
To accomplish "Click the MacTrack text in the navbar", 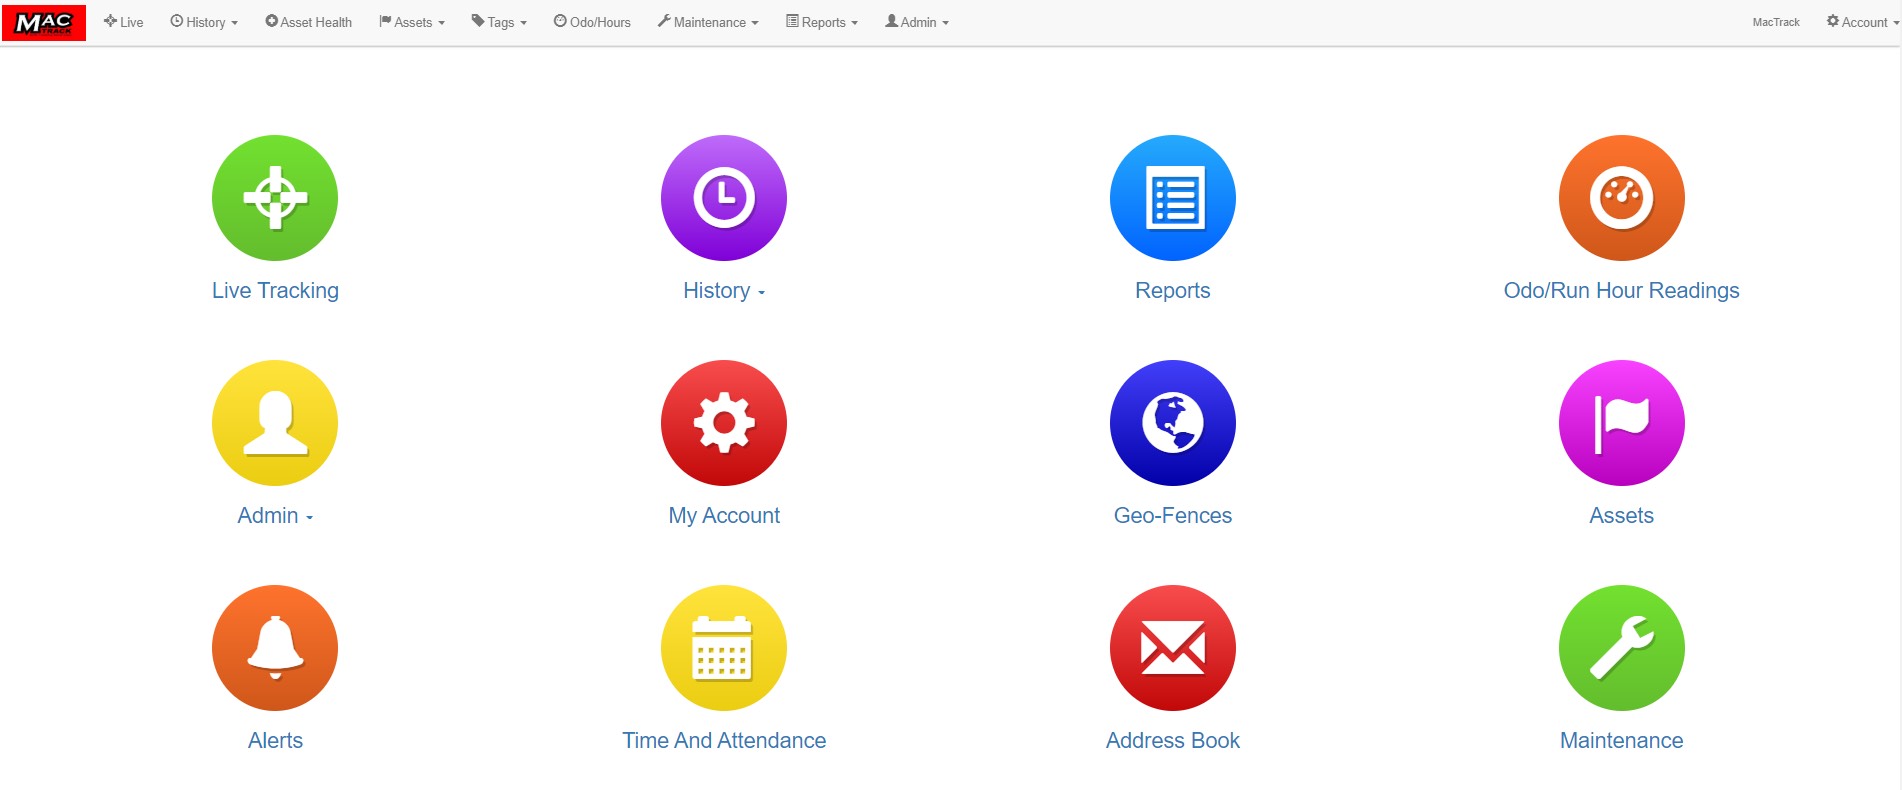I will 1776,22.
